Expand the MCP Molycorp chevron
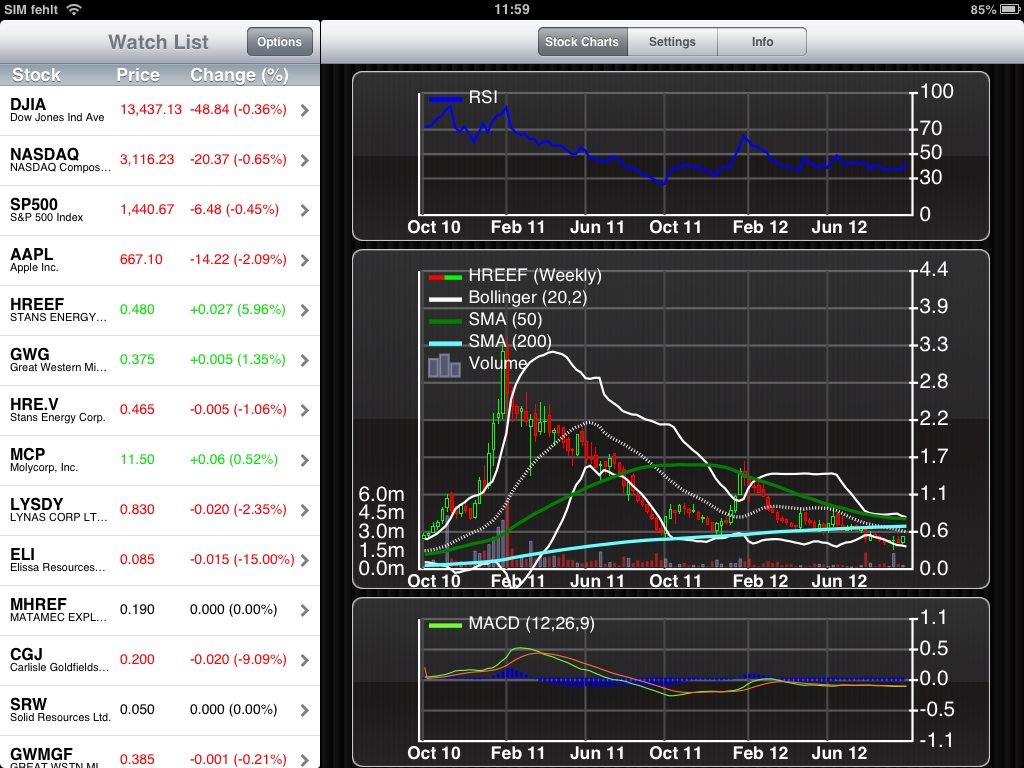 click(305, 460)
